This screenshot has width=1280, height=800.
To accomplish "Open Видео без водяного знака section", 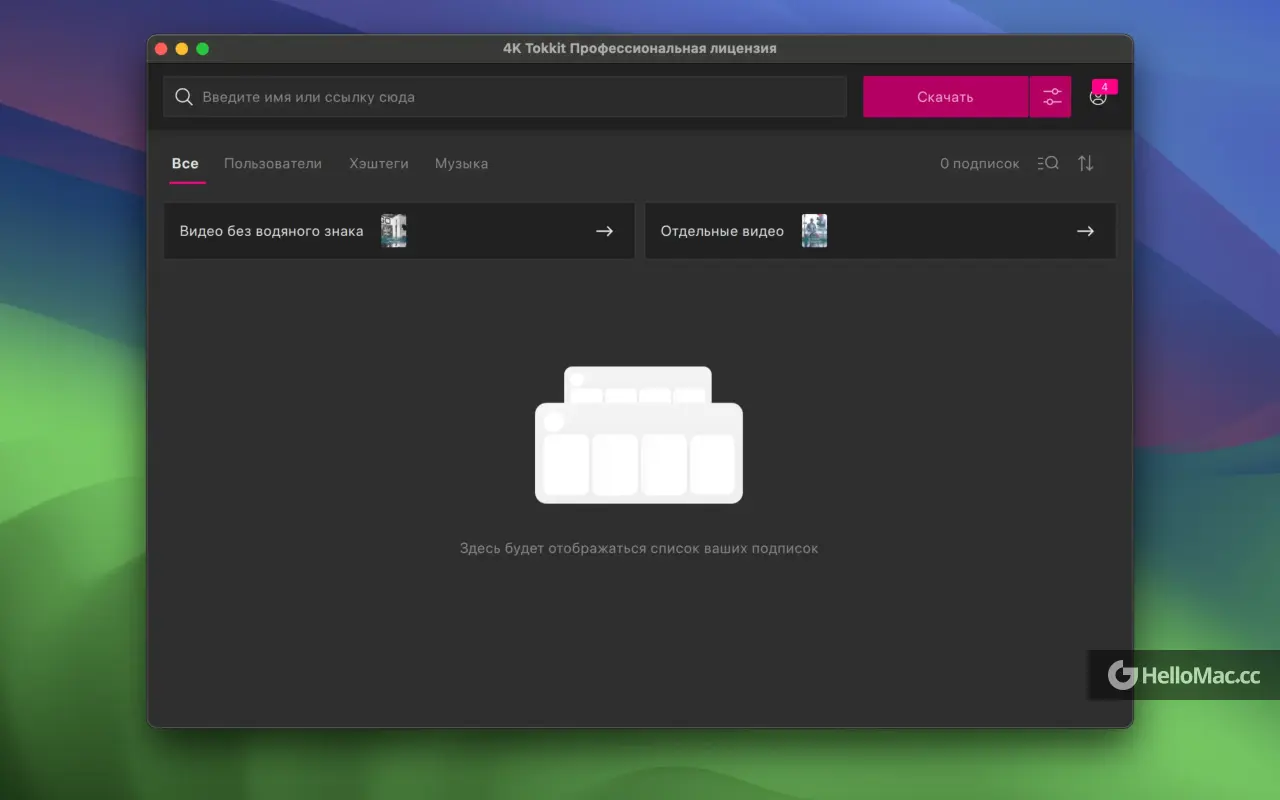I will click(x=399, y=231).
